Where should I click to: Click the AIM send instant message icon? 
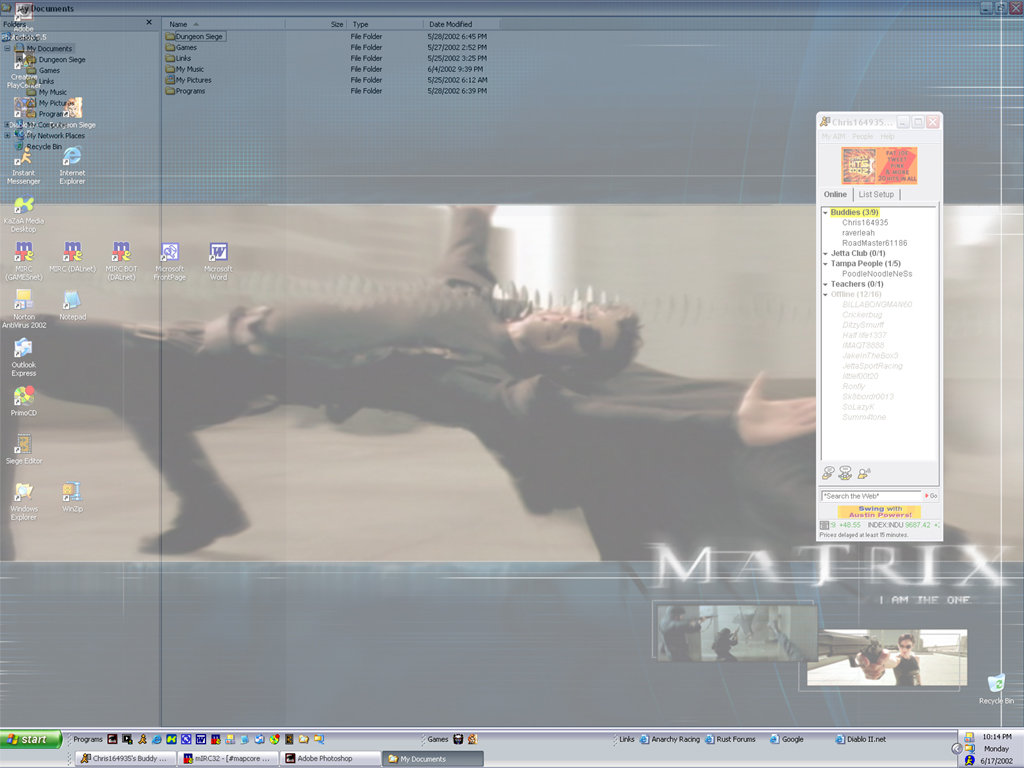828,473
